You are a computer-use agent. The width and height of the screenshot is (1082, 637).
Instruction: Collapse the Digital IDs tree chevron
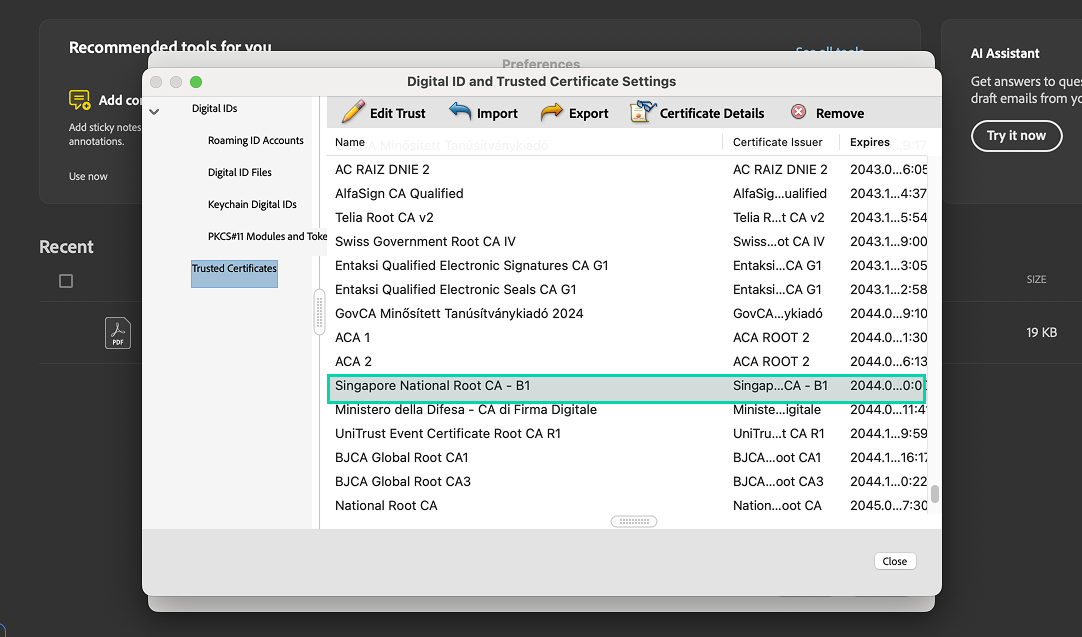coord(154,111)
